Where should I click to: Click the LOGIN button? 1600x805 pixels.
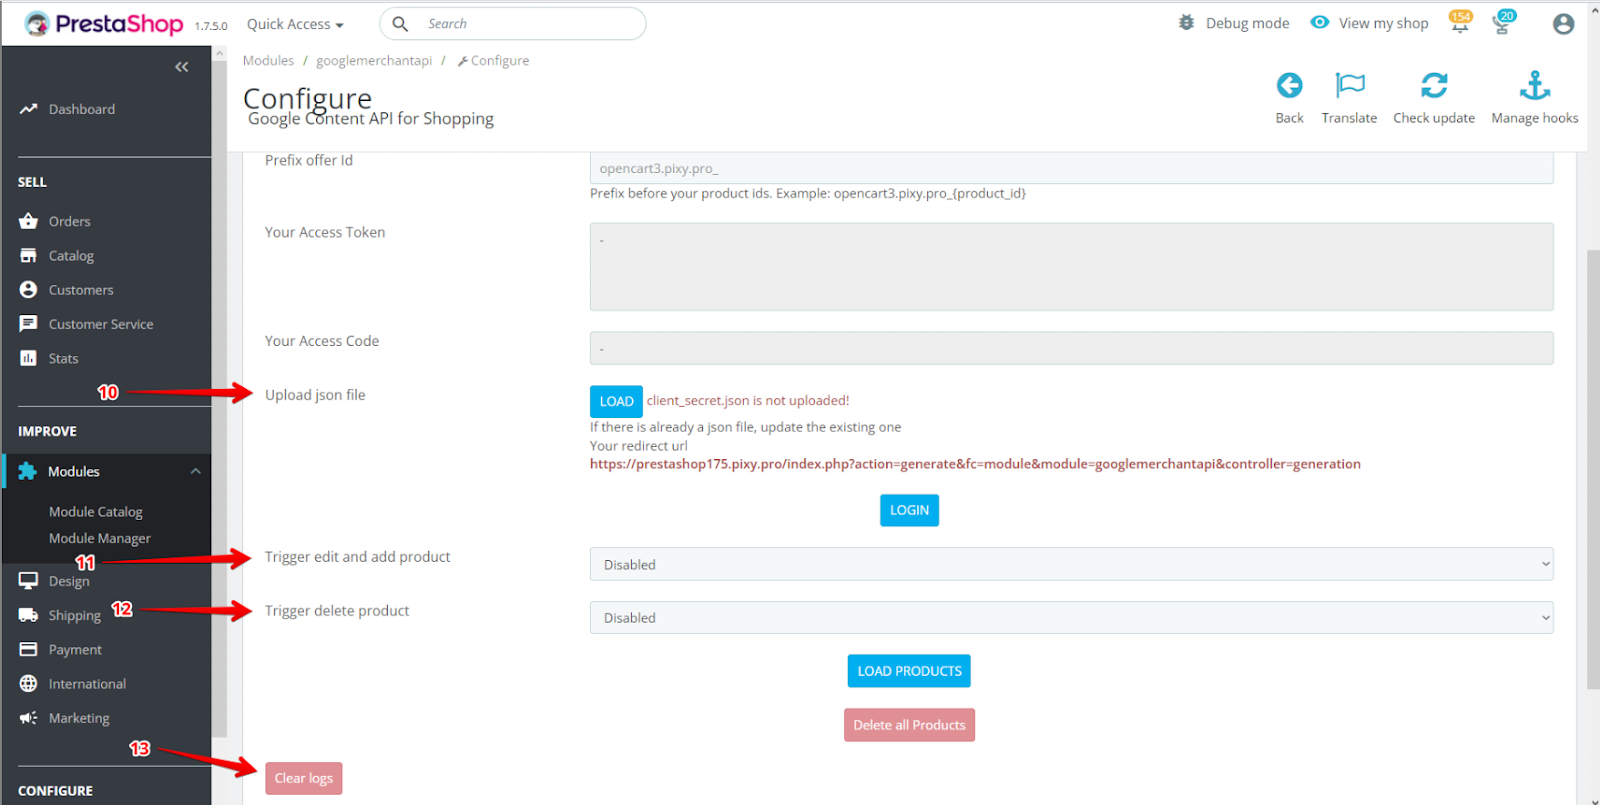(x=909, y=510)
